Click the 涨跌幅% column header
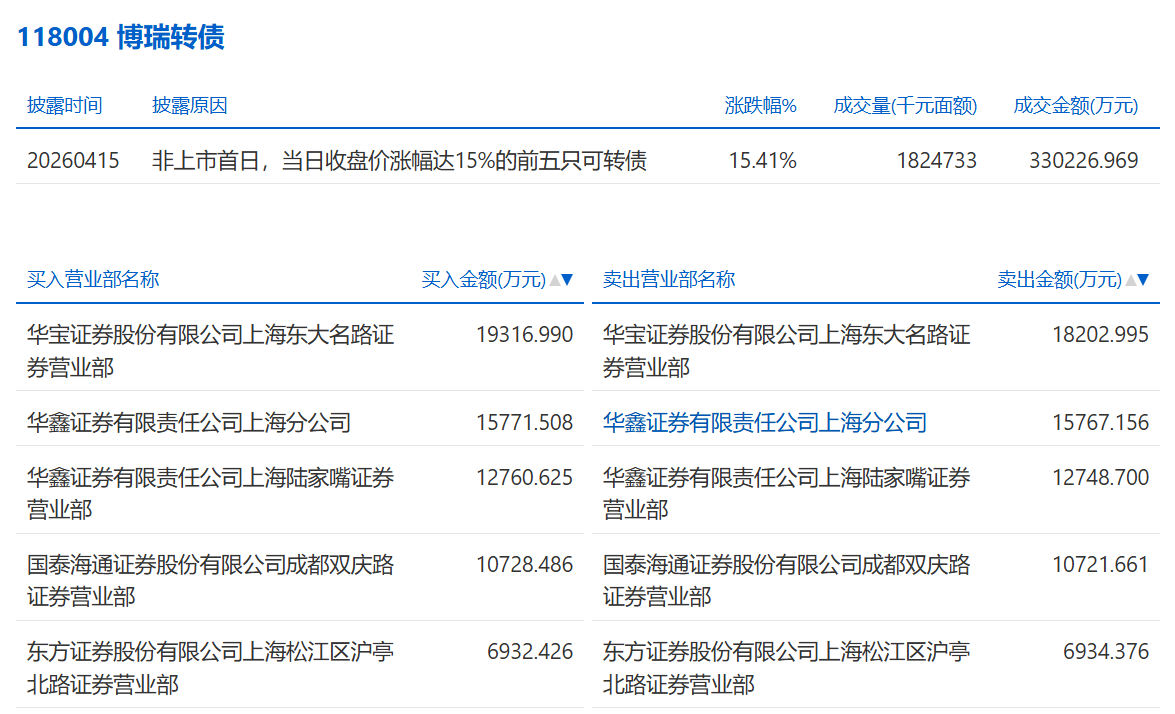This screenshot has height=714, width=1175. coord(760,105)
